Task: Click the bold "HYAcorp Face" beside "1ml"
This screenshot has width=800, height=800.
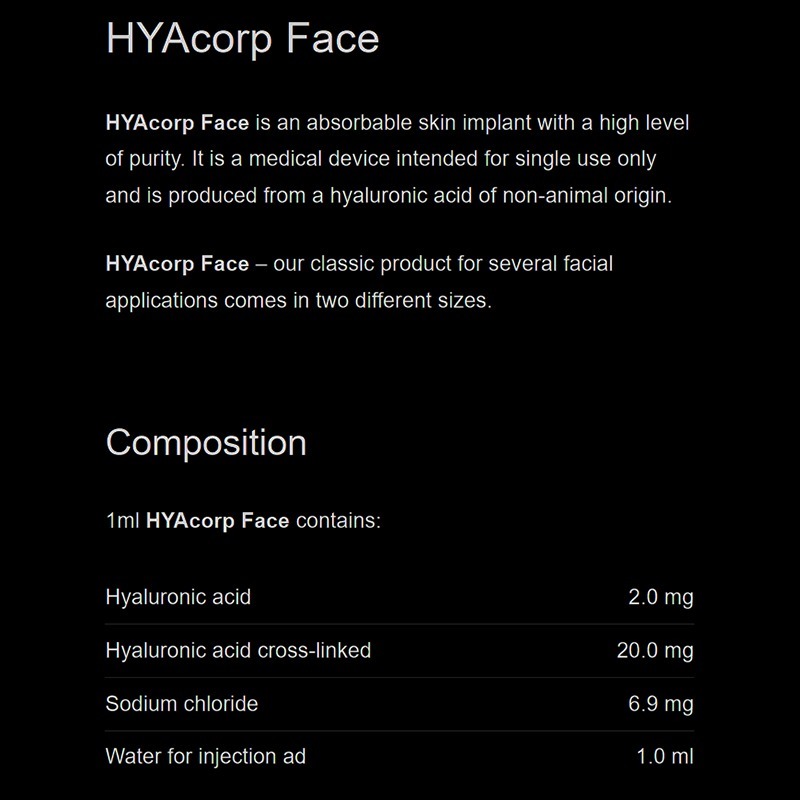Action: (217, 520)
